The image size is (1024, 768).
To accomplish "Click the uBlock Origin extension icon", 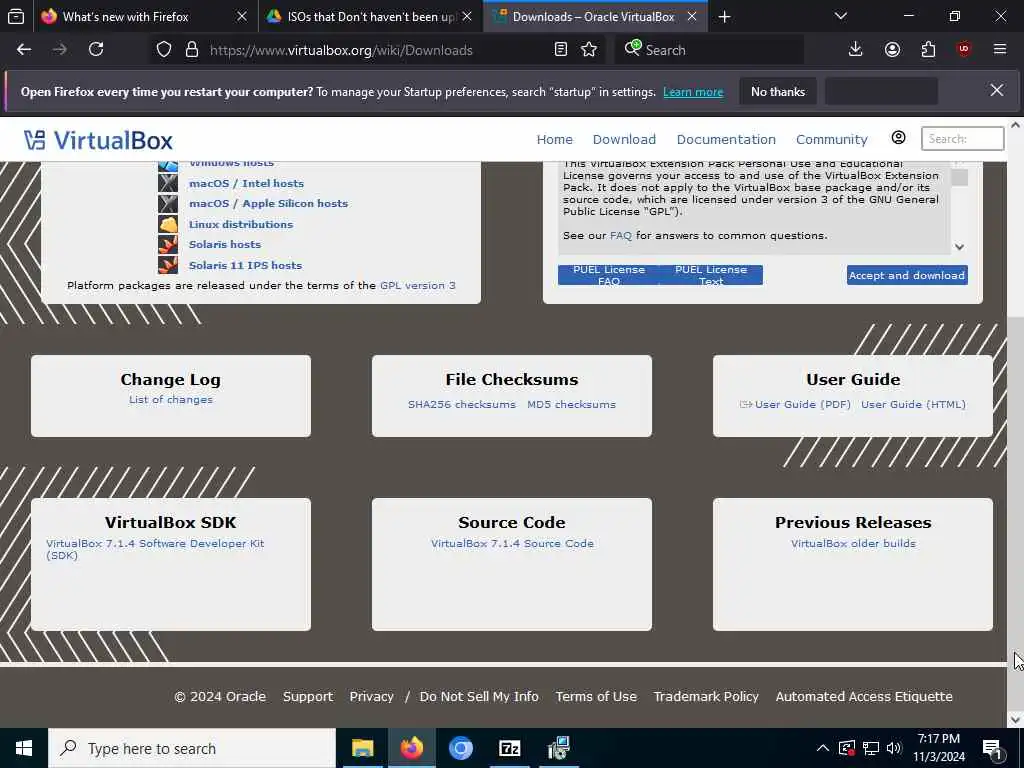I will (x=964, y=50).
